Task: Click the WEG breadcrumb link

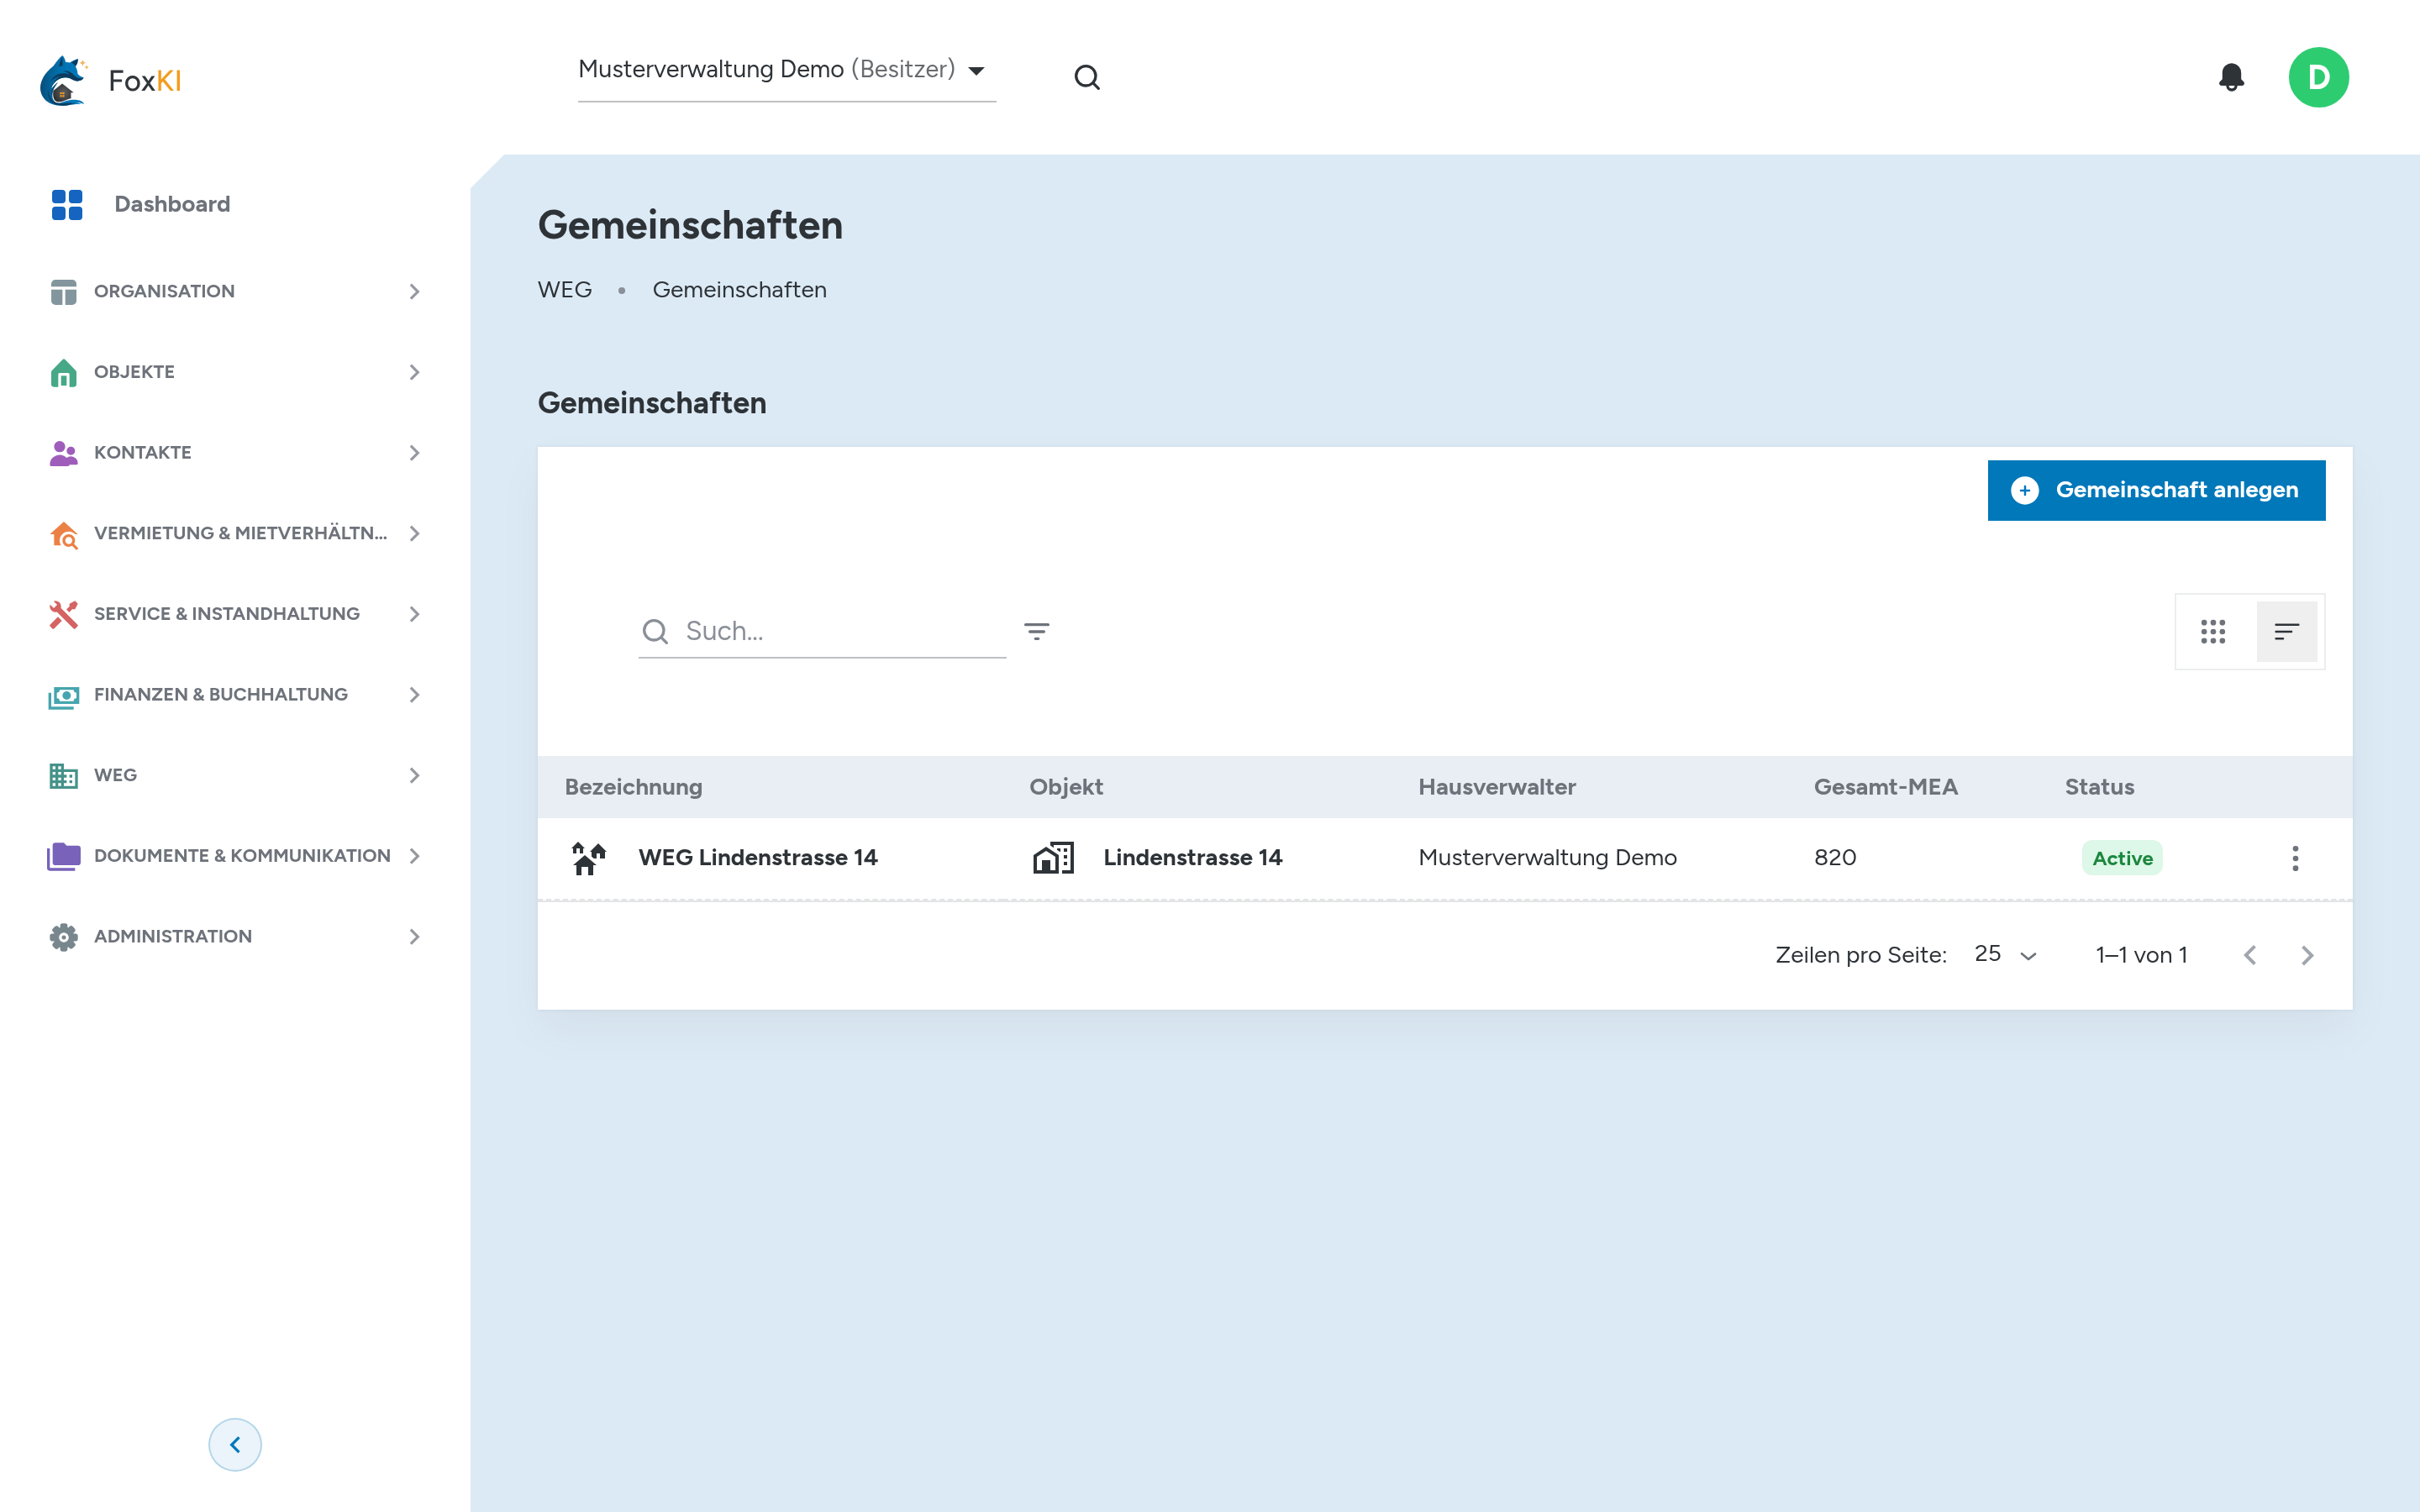Action: [x=565, y=290]
